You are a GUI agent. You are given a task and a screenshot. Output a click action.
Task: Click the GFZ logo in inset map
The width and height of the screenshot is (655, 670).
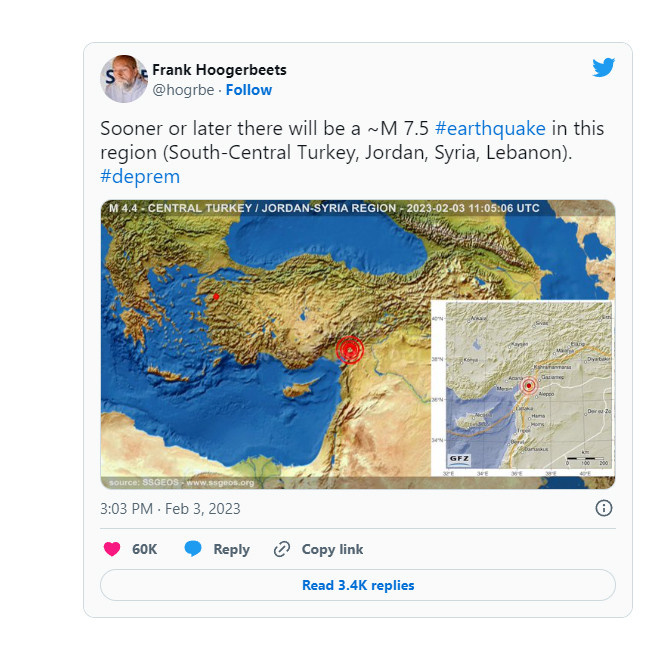click(x=459, y=459)
